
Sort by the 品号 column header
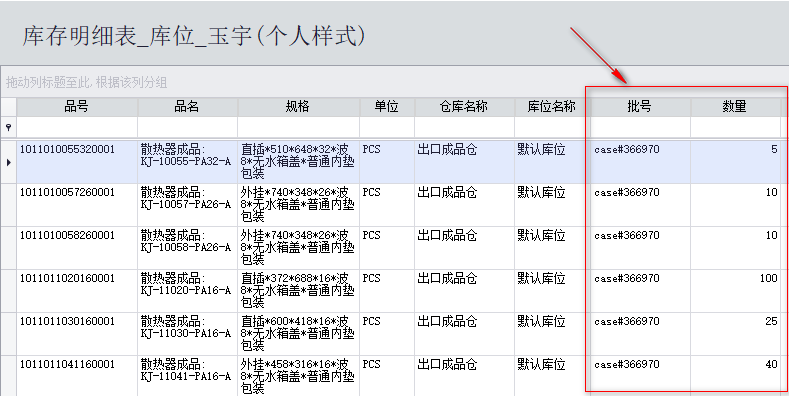pyautogui.click(x=77, y=107)
